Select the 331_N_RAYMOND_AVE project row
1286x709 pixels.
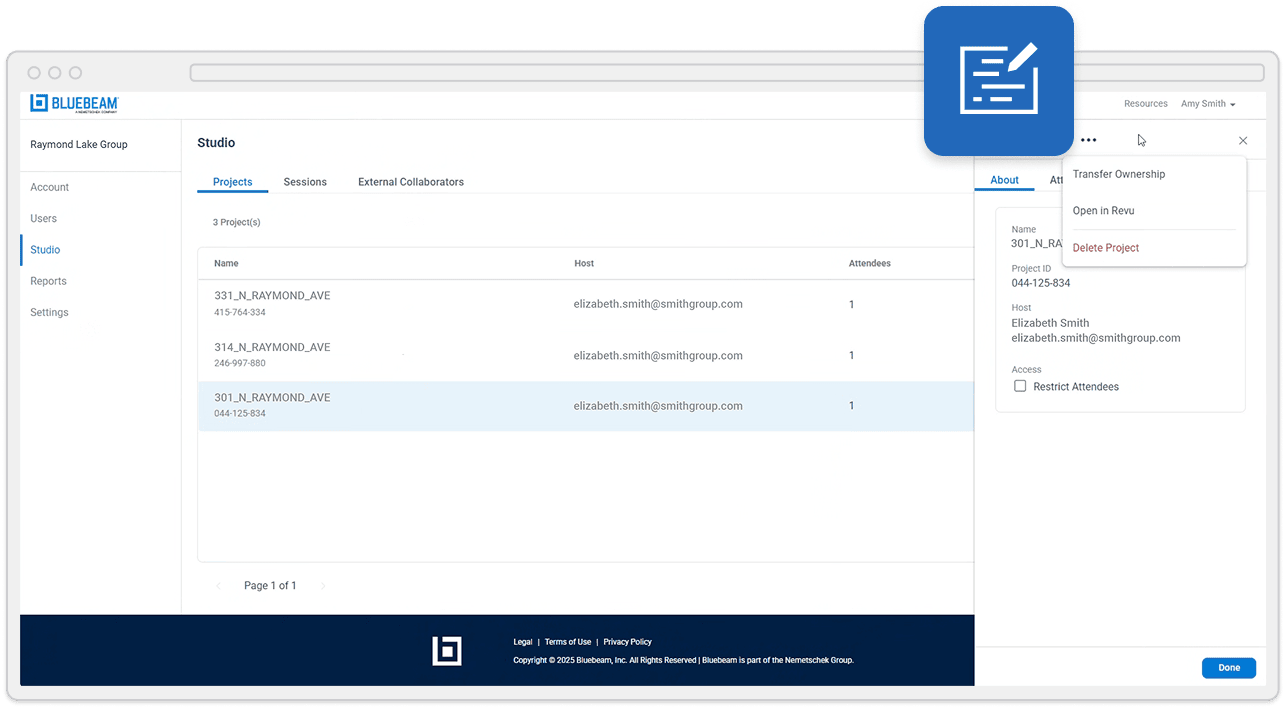[400, 303]
